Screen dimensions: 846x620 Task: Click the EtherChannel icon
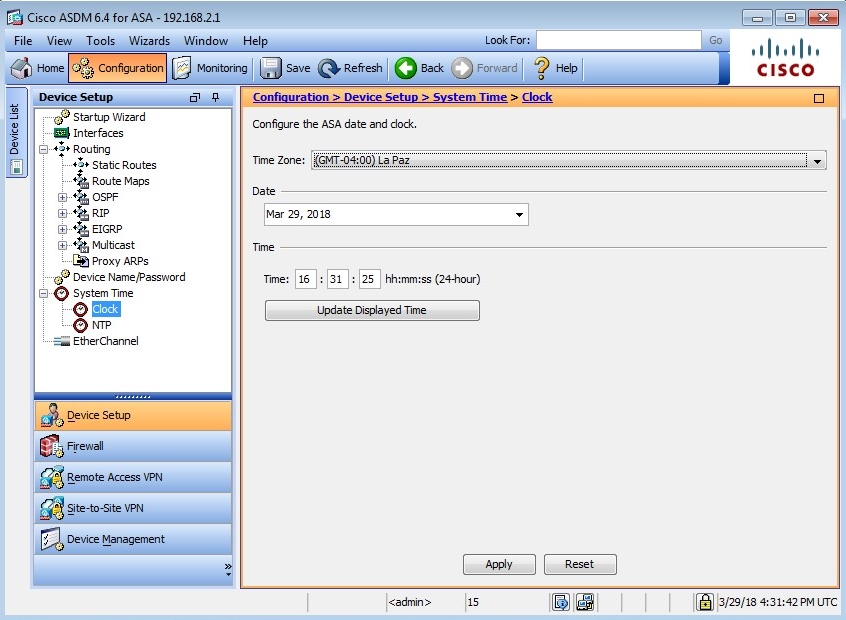pos(62,341)
